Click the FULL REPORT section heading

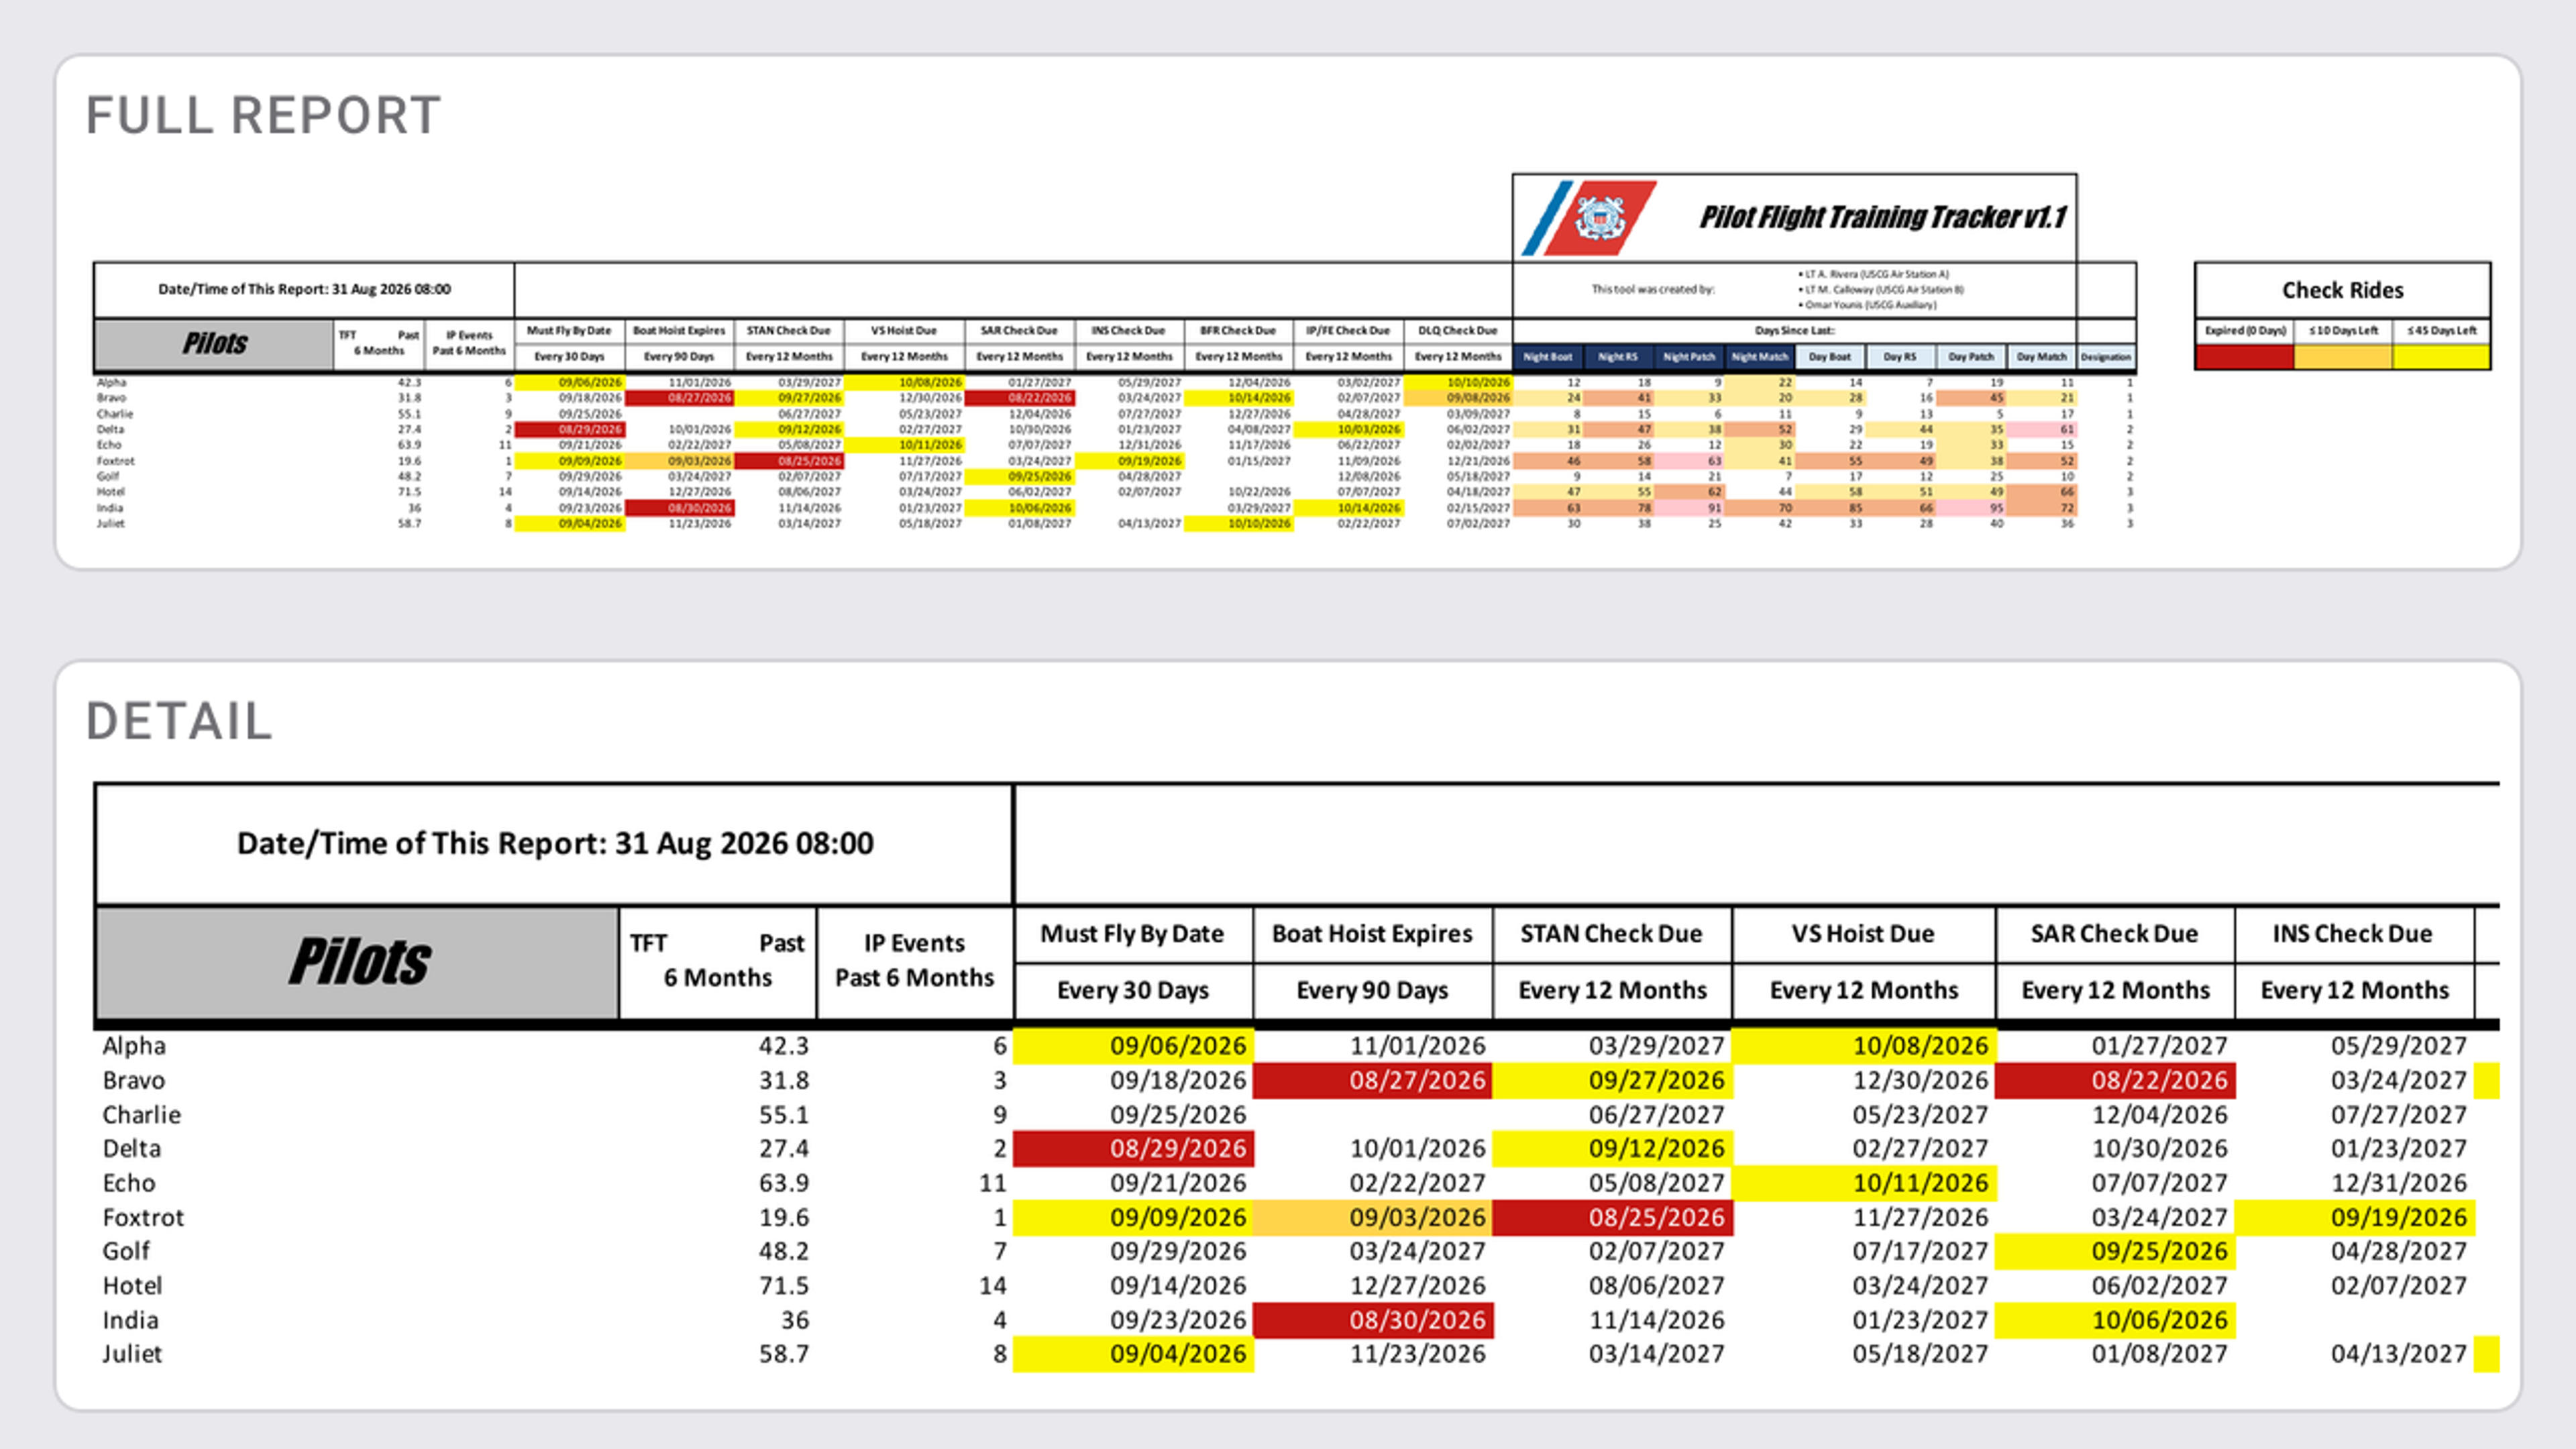pyautogui.click(x=263, y=115)
